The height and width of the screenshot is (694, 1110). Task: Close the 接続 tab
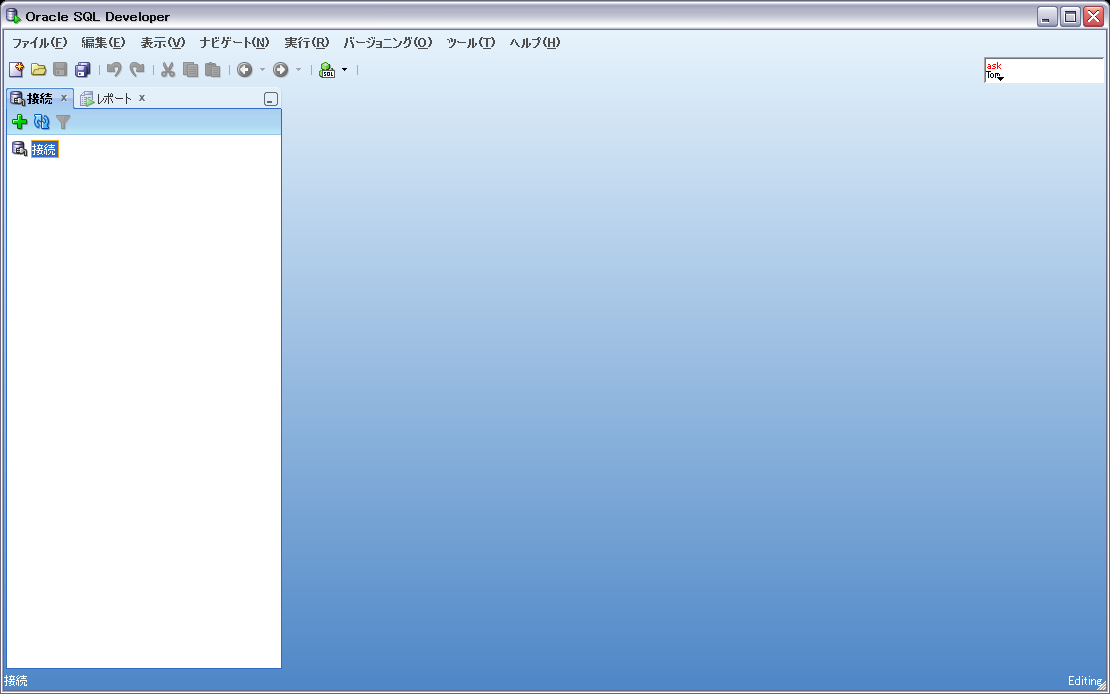click(x=64, y=98)
